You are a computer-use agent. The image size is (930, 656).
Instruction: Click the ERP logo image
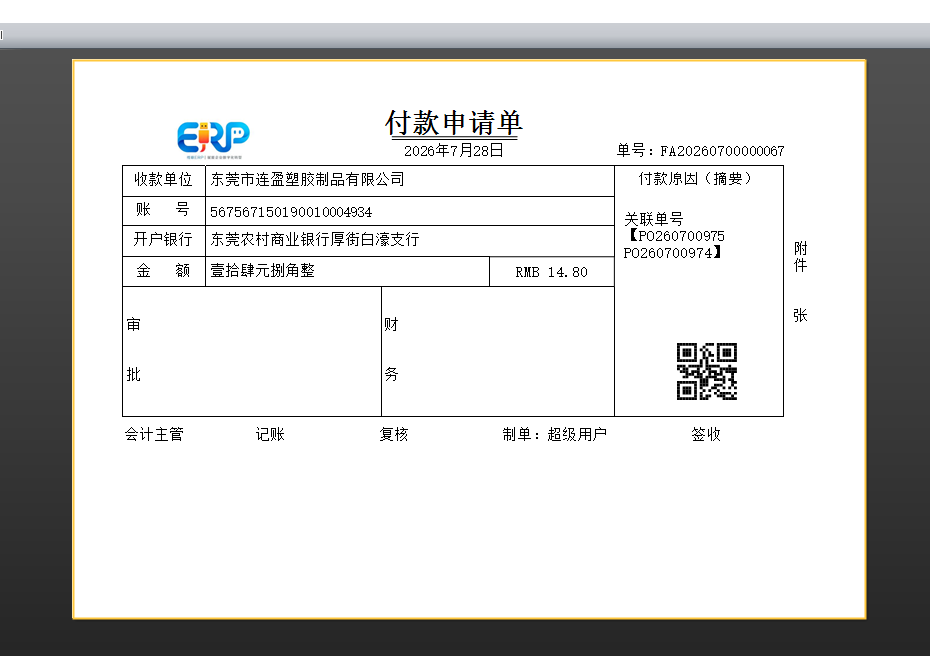tap(214, 140)
